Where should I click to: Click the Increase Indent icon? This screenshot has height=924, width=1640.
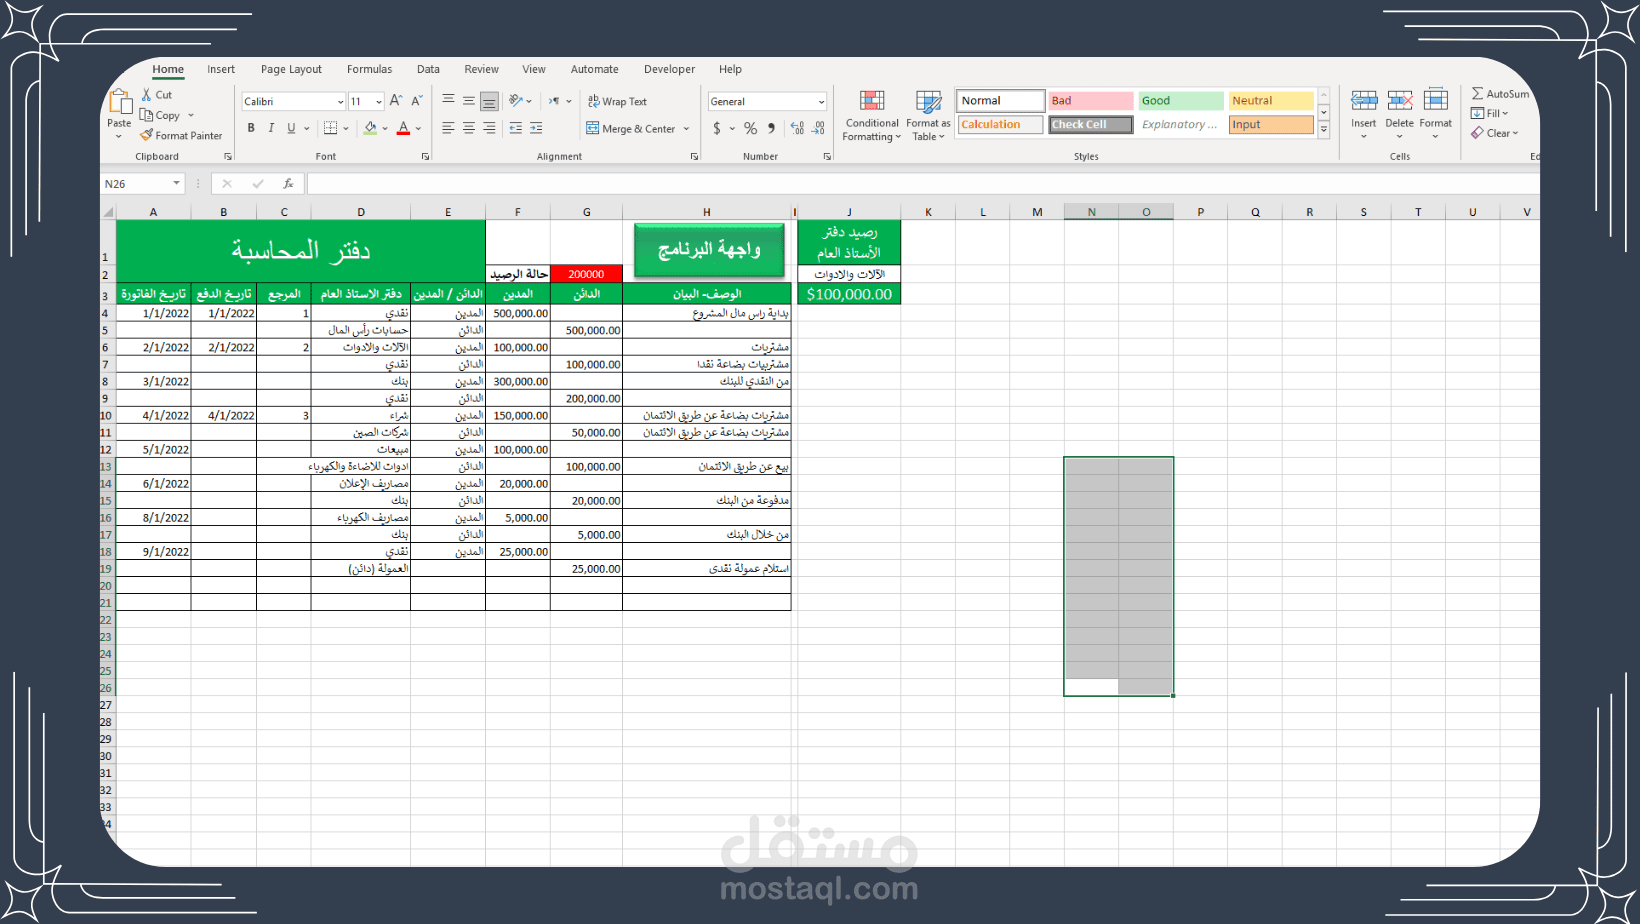[537, 128]
